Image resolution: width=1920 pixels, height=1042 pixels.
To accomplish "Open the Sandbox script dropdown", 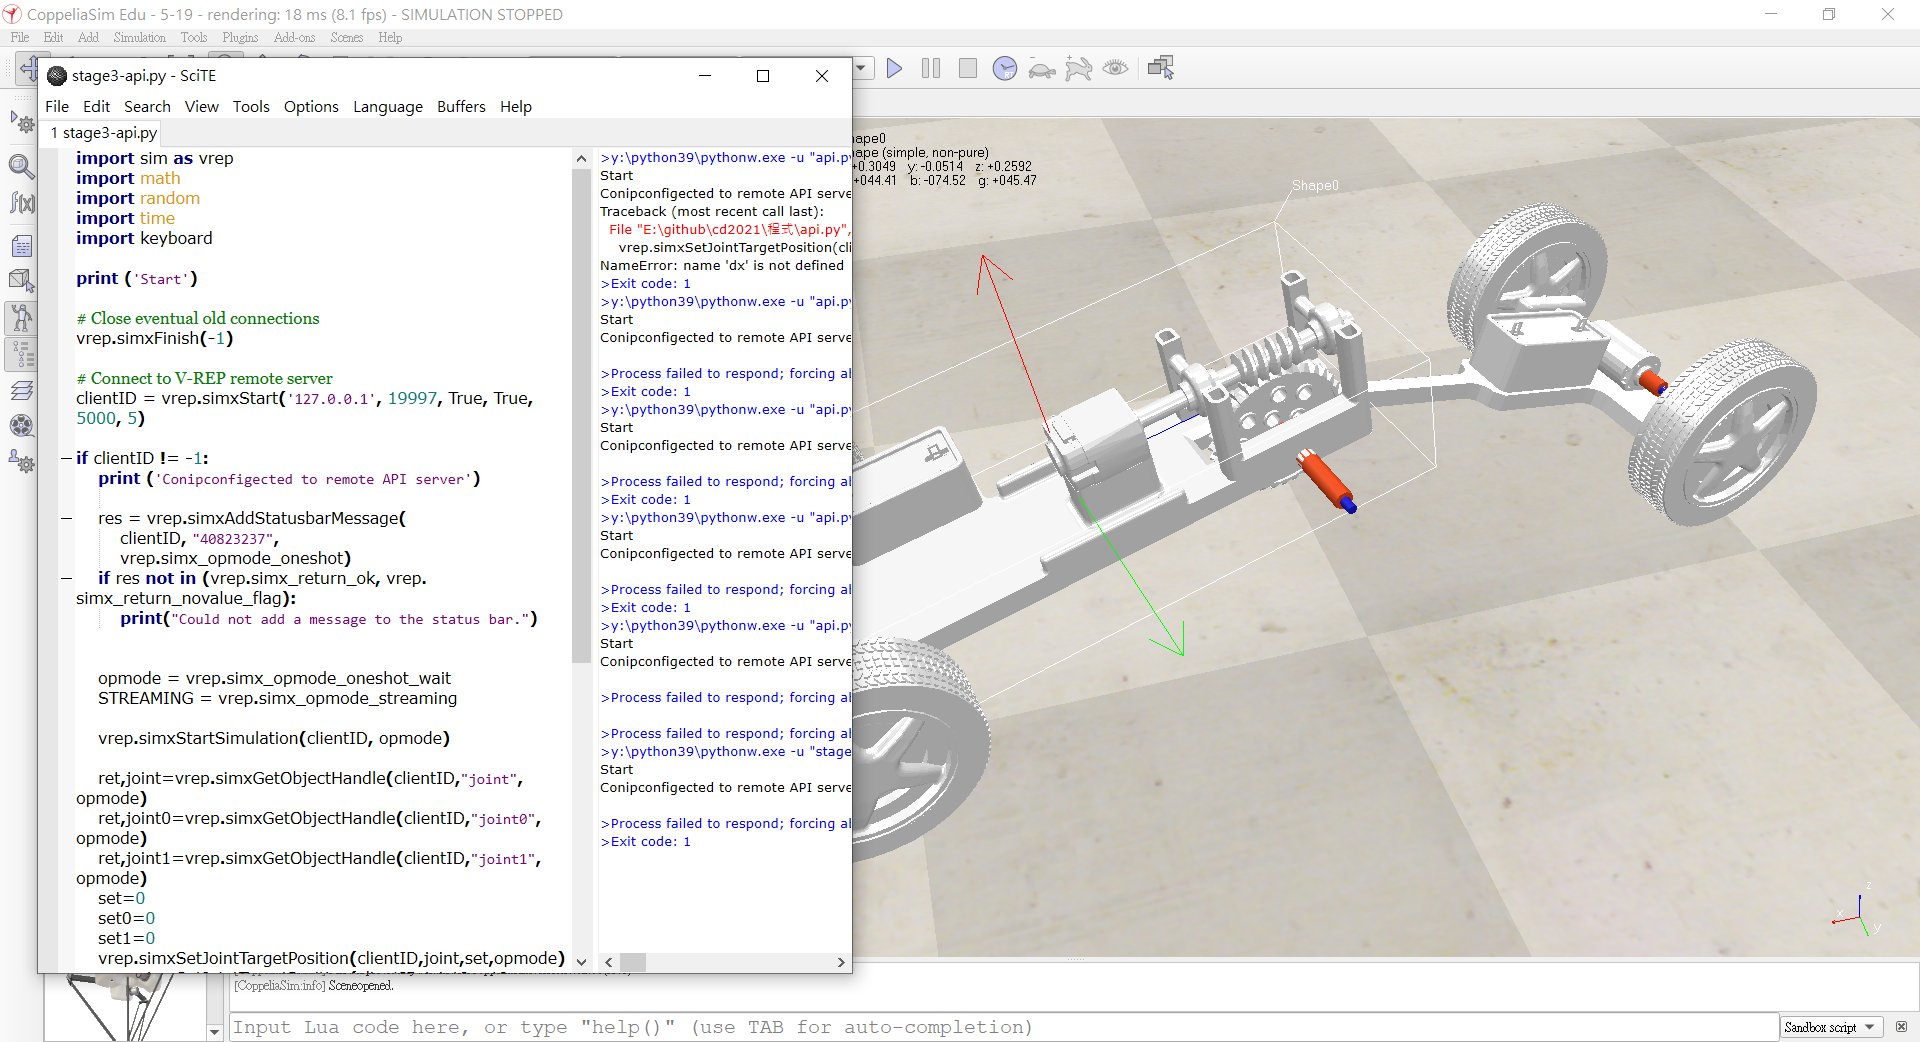I will click(1831, 1027).
